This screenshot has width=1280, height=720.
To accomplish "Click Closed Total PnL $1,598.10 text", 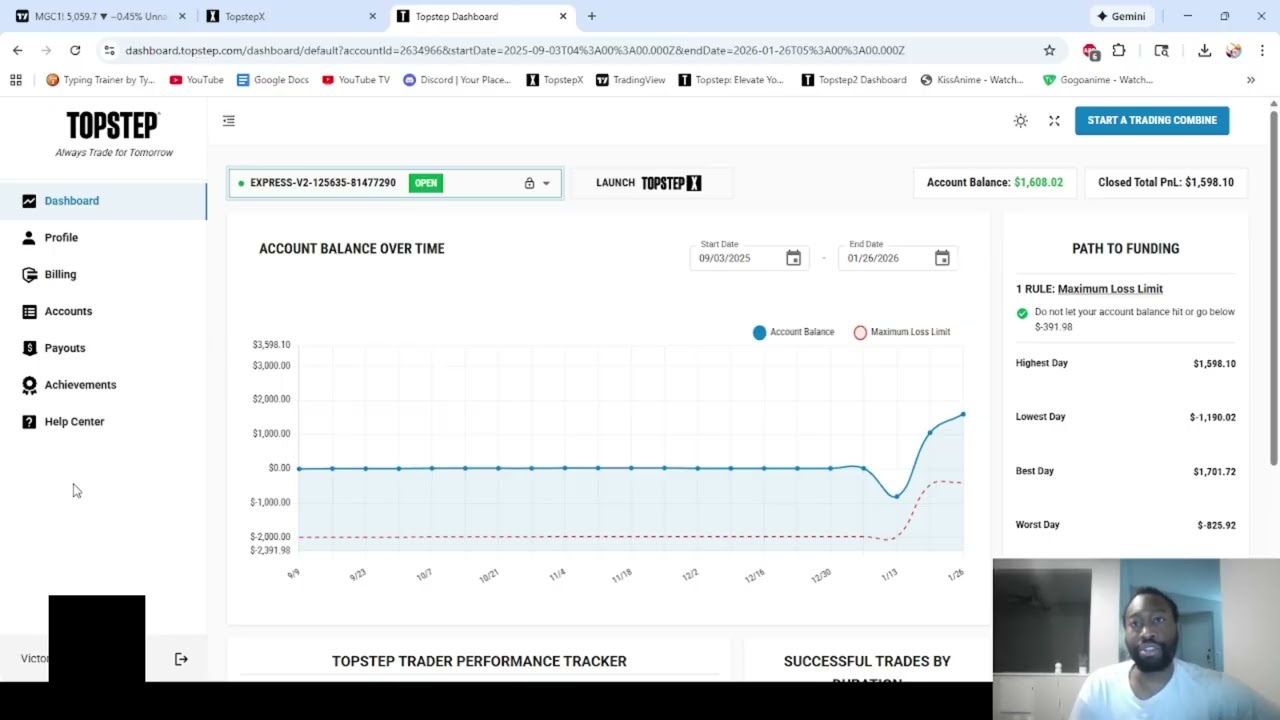I will [1166, 183].
